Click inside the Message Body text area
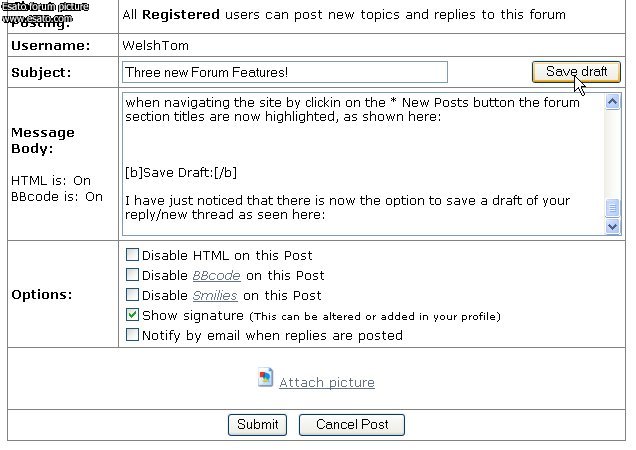This screenshot has width=636, height=450. pos(363,164)
